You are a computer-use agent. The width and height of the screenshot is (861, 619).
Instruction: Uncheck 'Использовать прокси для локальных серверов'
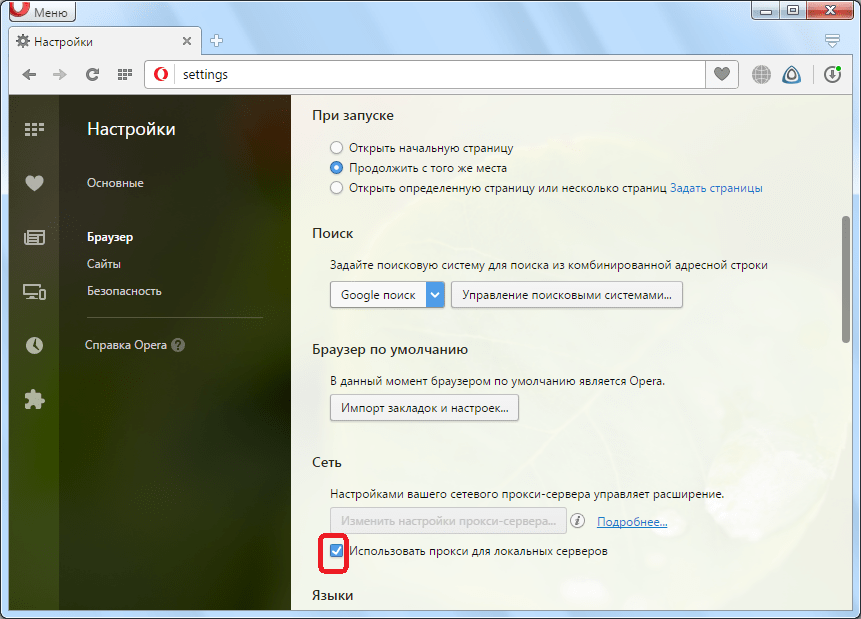point(337,551)
